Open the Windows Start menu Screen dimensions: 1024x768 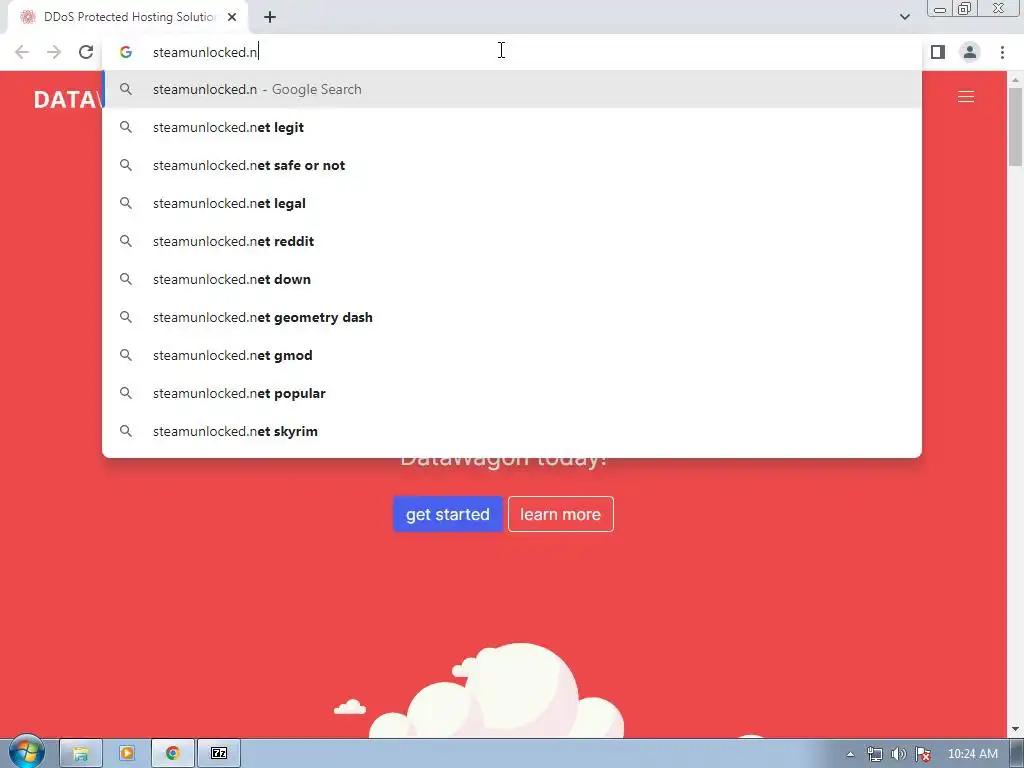coord(26,752)
